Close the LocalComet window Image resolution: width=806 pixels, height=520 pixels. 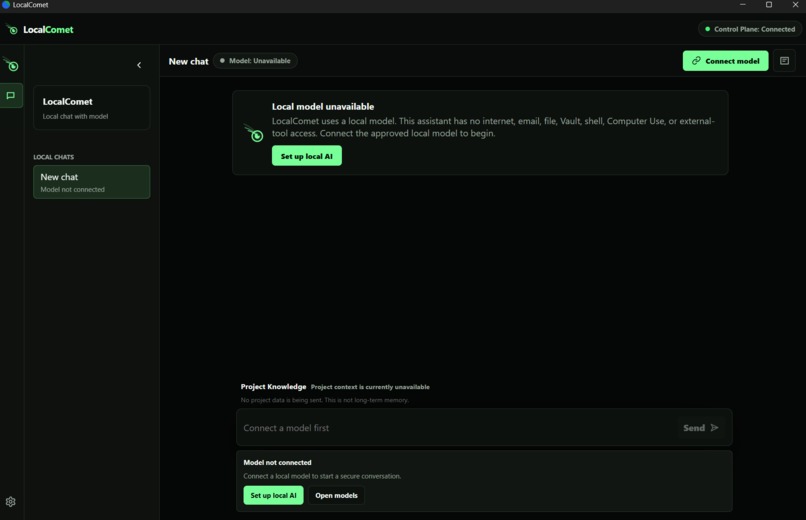(795, 5)
